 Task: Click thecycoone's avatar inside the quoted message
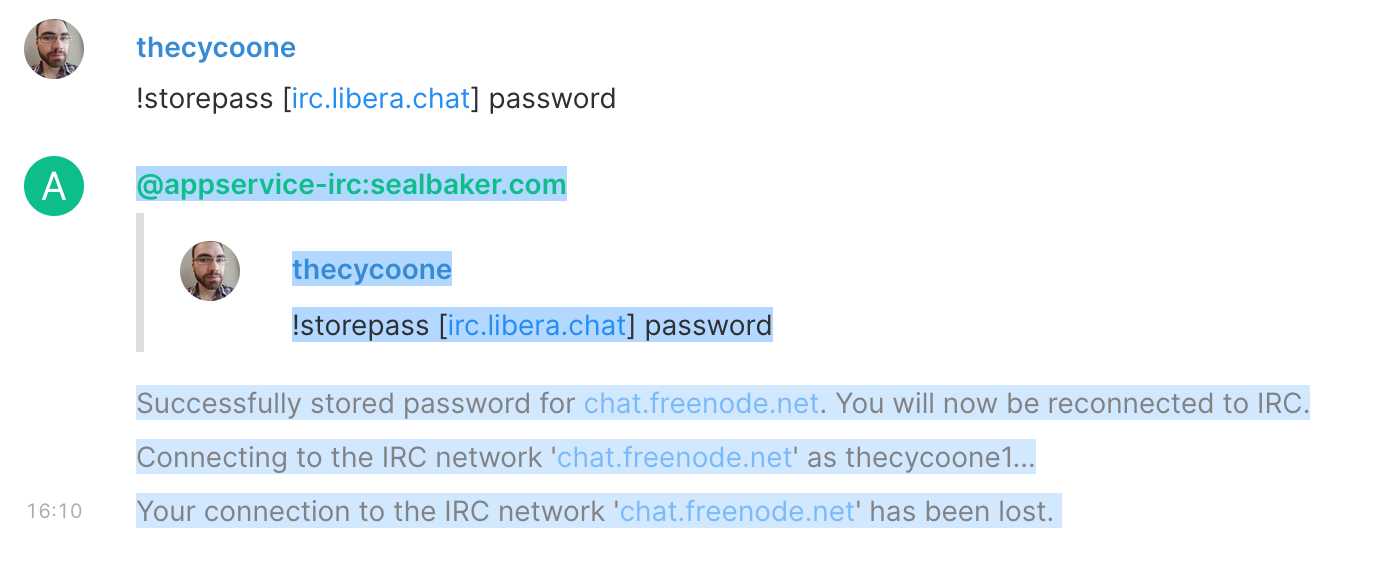pyautogui.click(x=209, y=271)
